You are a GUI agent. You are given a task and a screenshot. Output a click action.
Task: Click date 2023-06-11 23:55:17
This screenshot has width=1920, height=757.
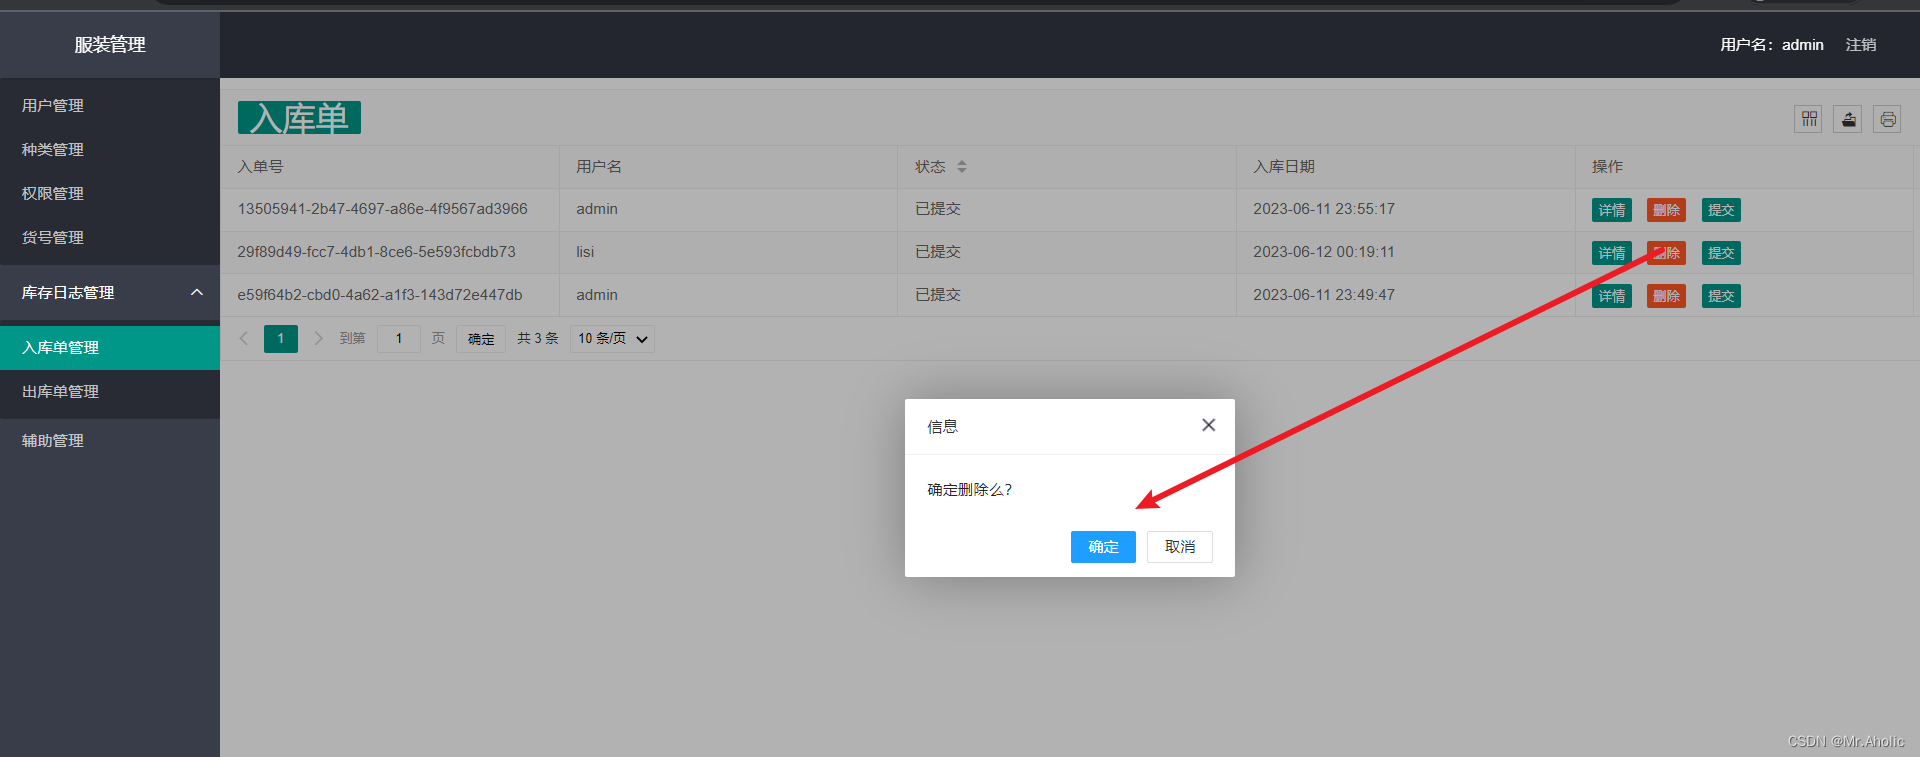point(1324,209)
